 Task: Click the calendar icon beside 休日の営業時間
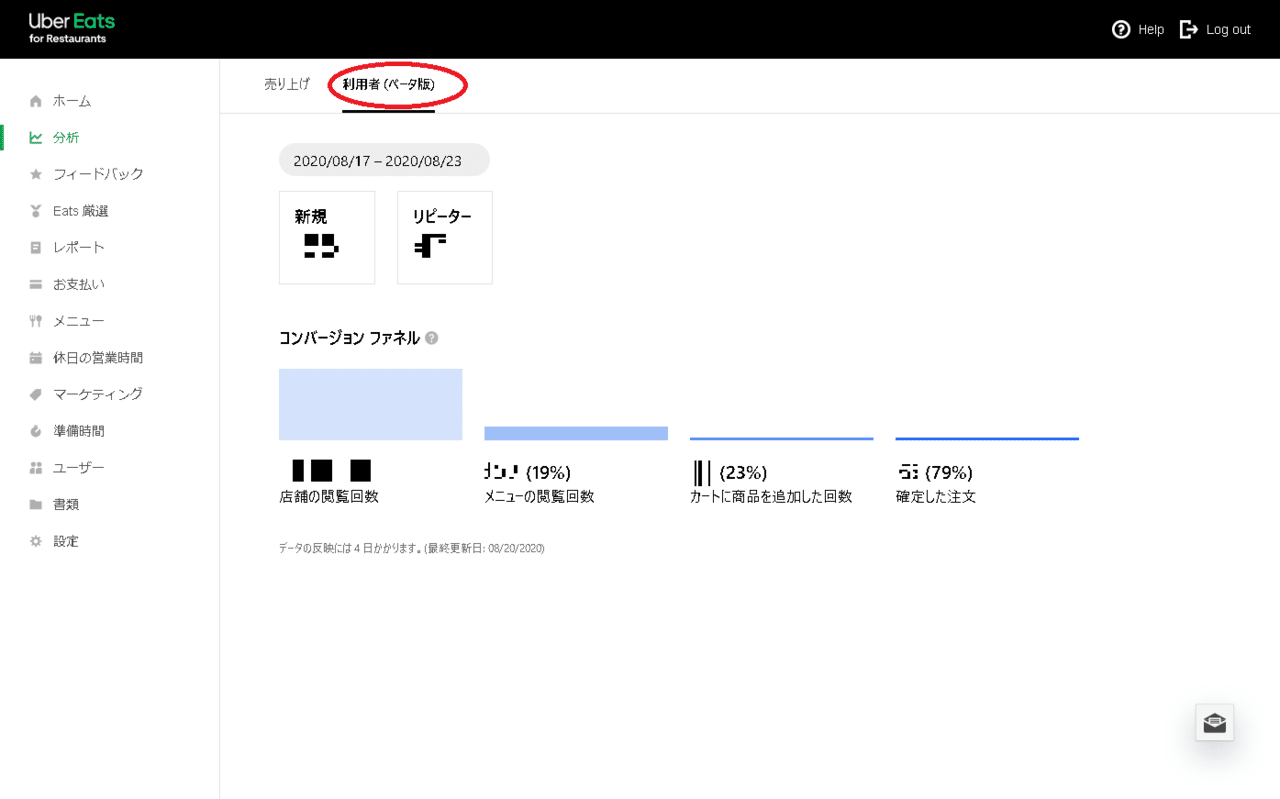(36, 358)
